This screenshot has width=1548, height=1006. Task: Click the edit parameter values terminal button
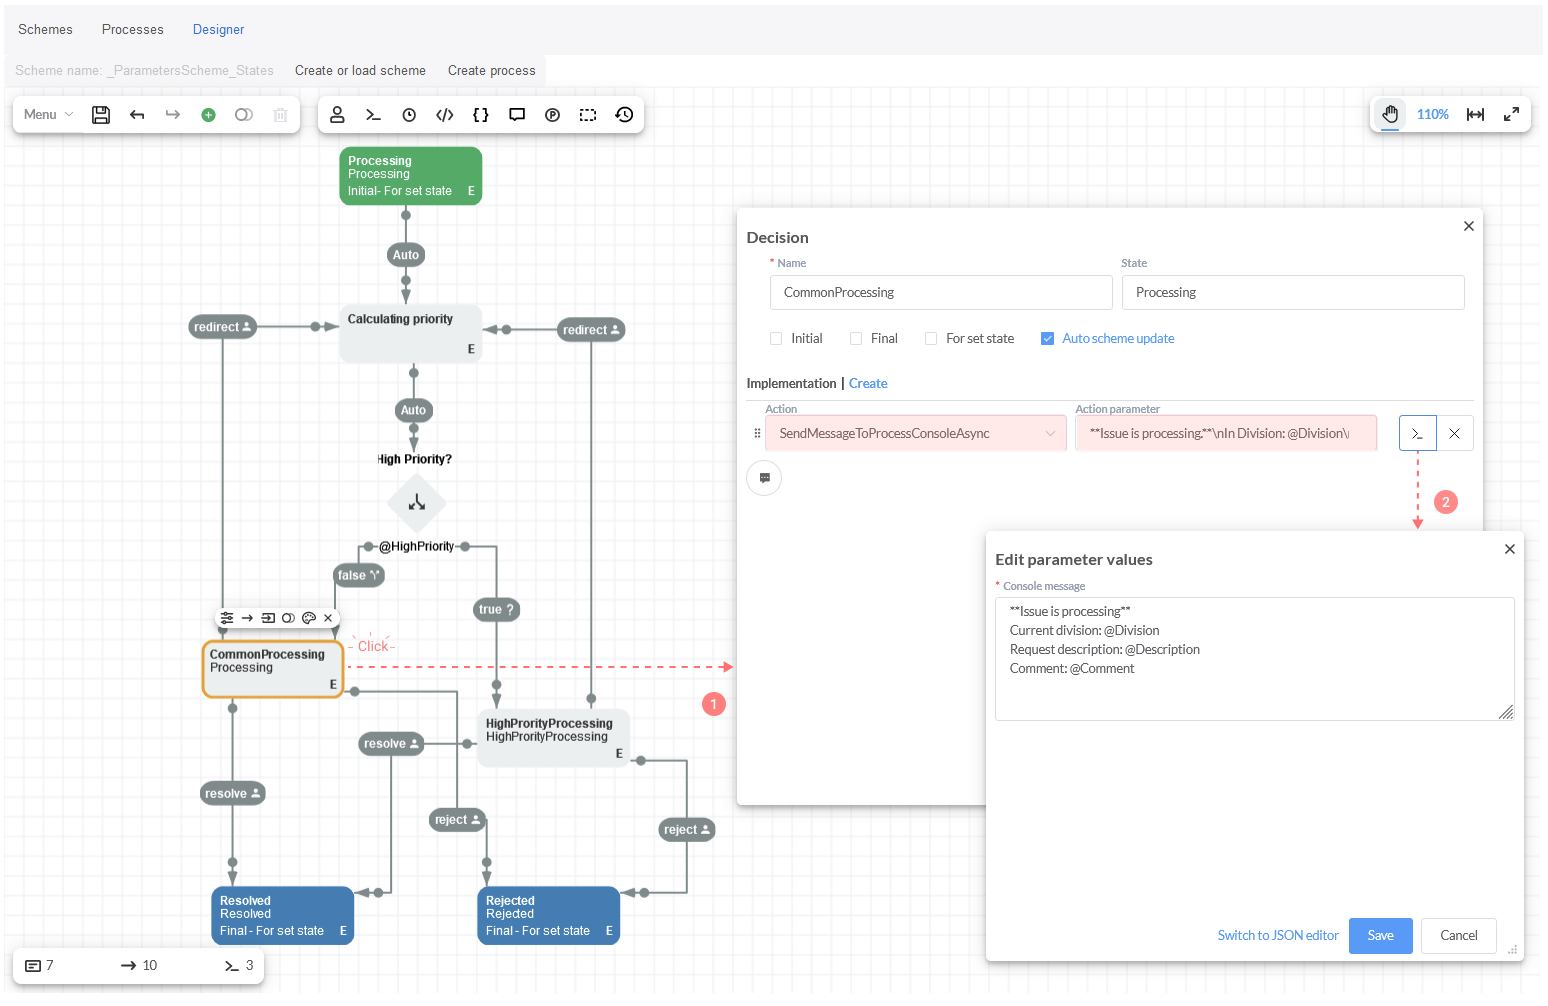pos(1417,434)
